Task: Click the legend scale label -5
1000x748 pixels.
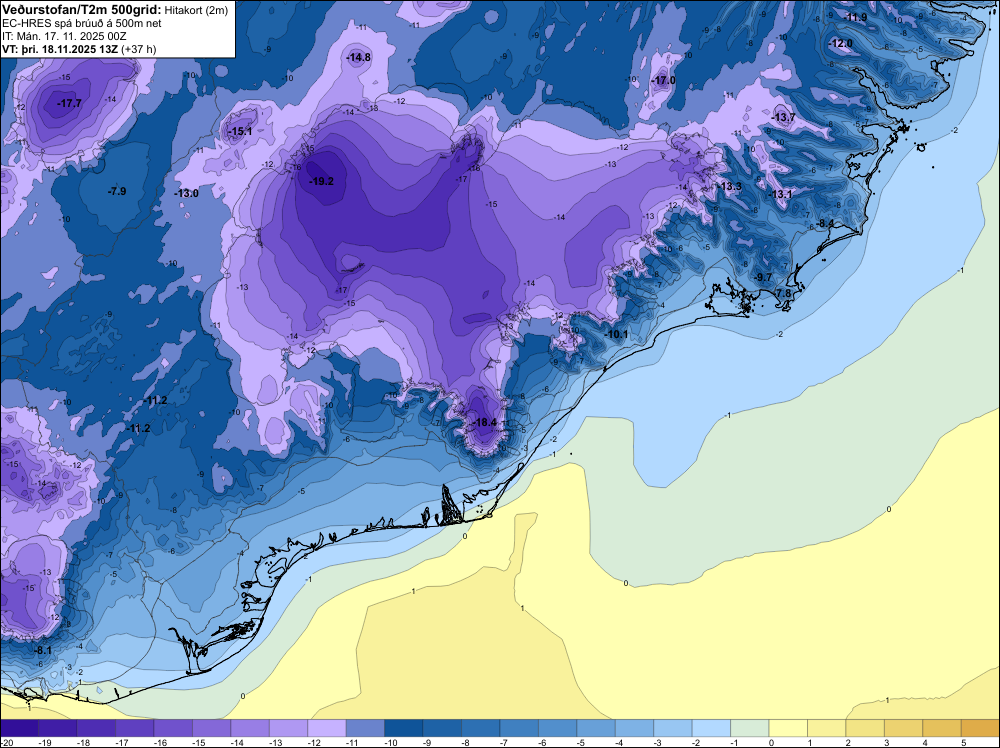Action: 582,742
